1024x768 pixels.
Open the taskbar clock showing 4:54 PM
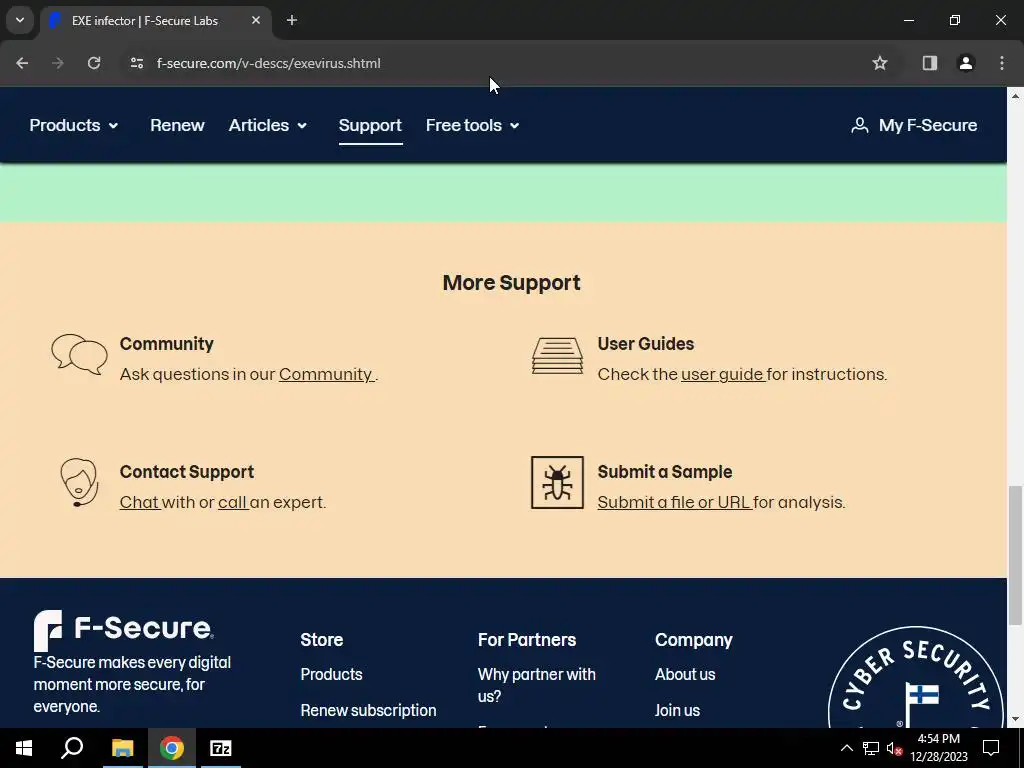click(x=939, y=748)
